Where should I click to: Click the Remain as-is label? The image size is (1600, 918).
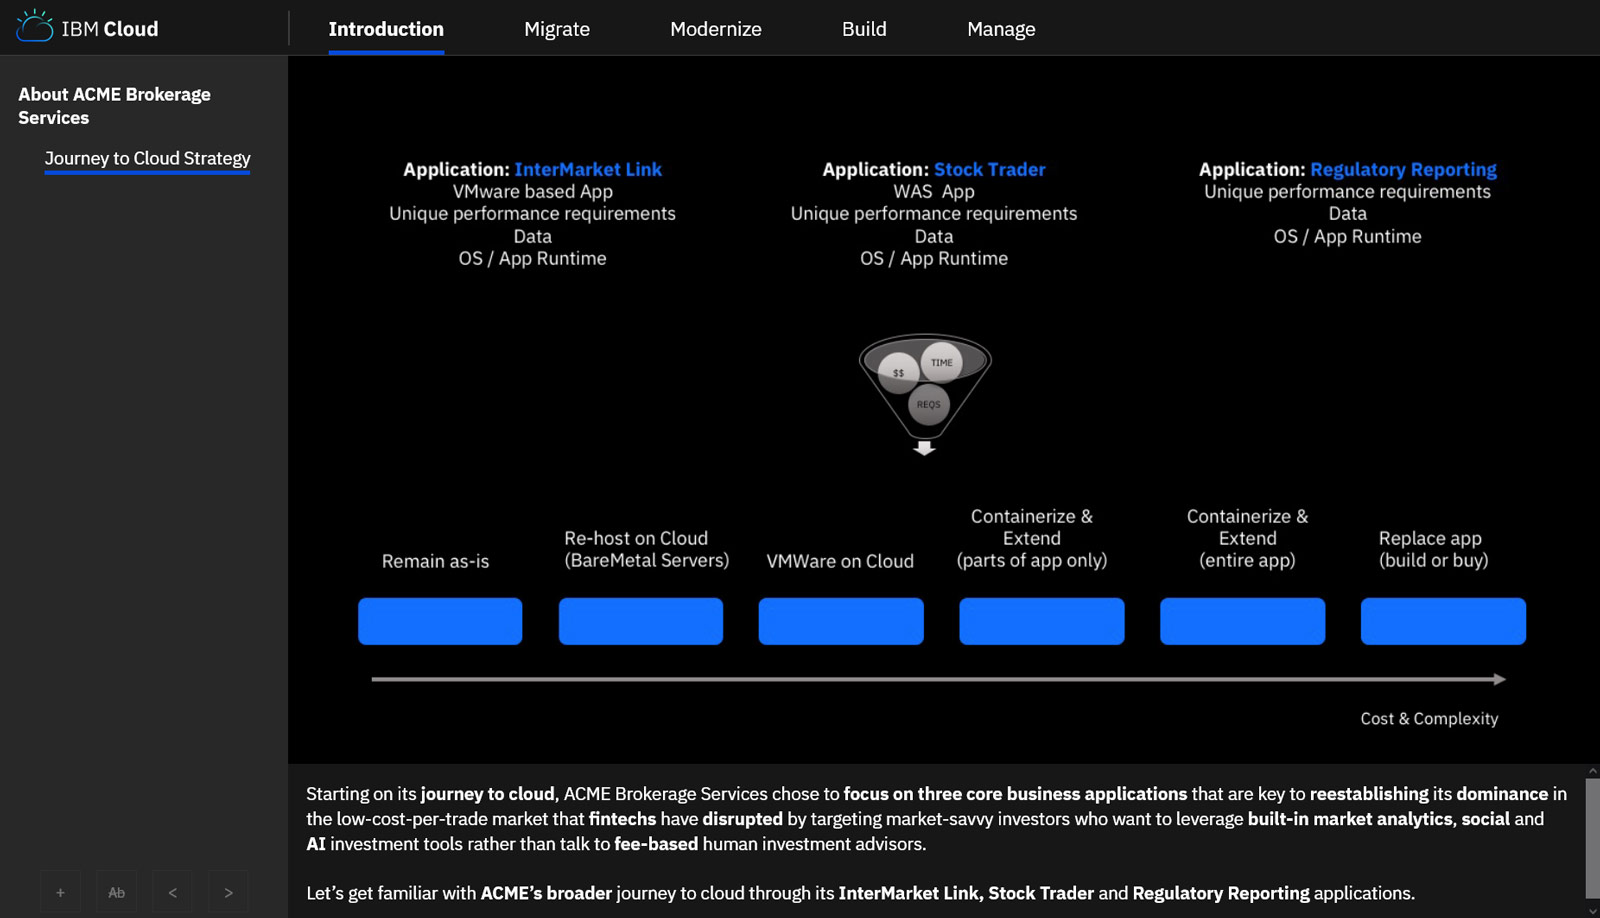pyautogui.click(x=435, y=561)
